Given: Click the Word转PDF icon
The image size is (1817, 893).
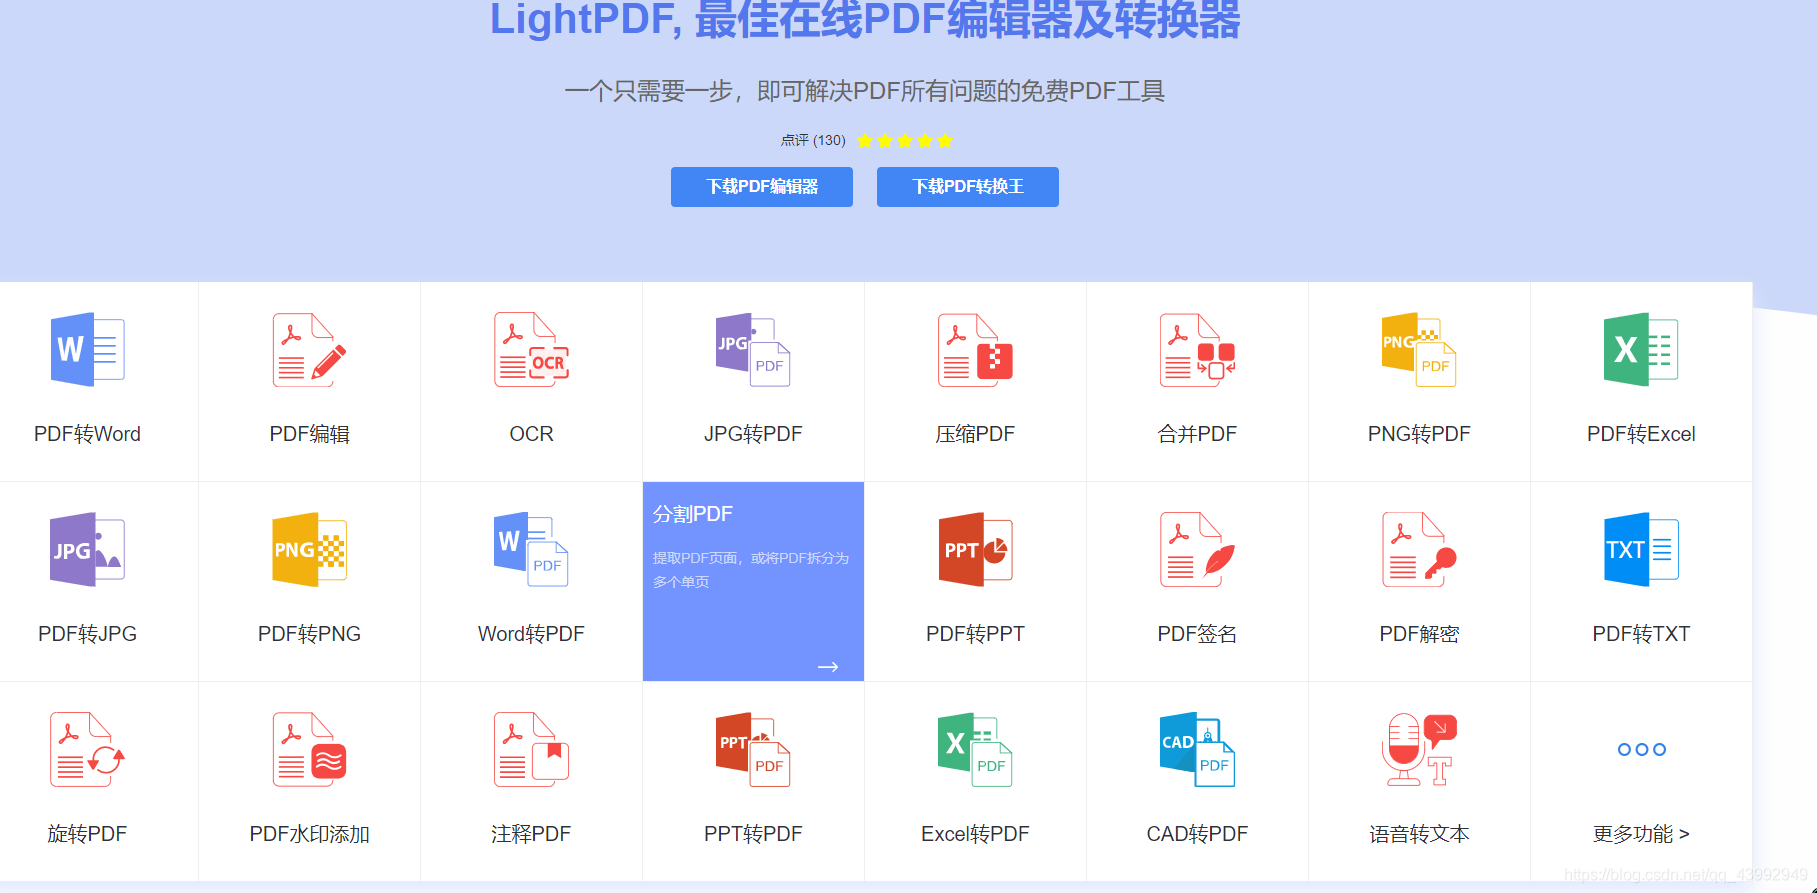Looking at the screenshot, I should [x=531, y=549].
